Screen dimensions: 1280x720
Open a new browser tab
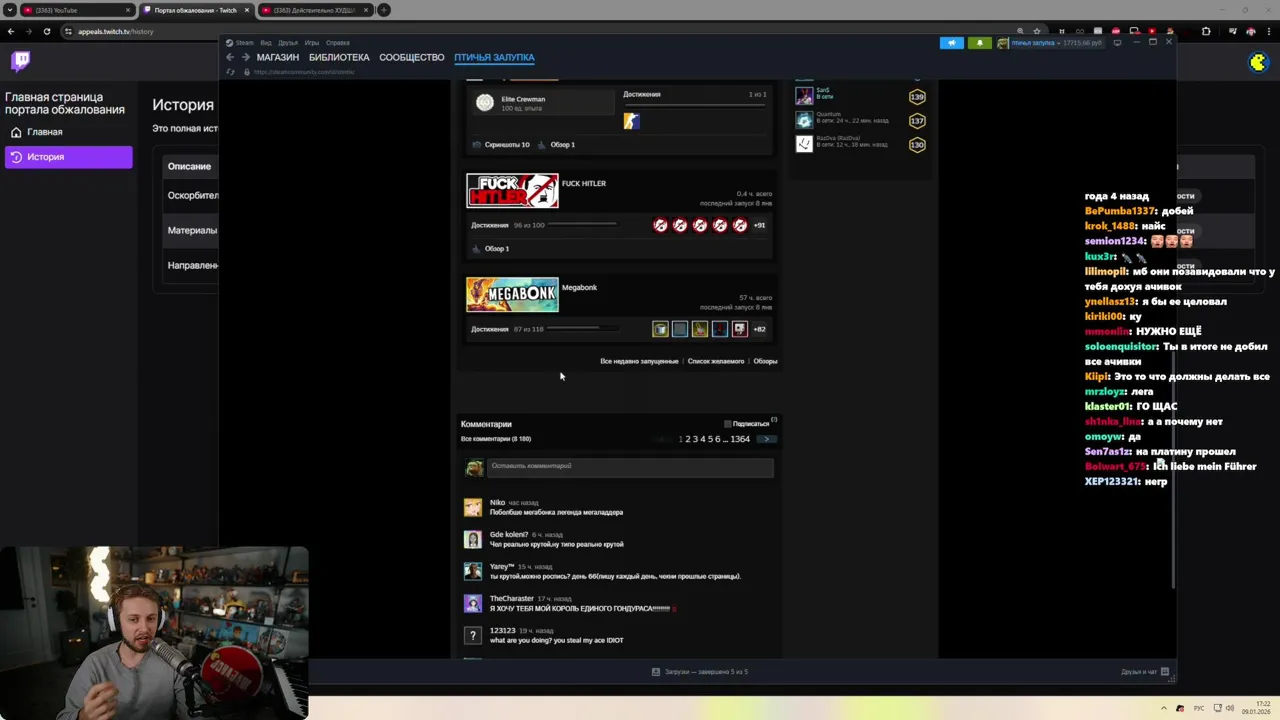(384, 10)
